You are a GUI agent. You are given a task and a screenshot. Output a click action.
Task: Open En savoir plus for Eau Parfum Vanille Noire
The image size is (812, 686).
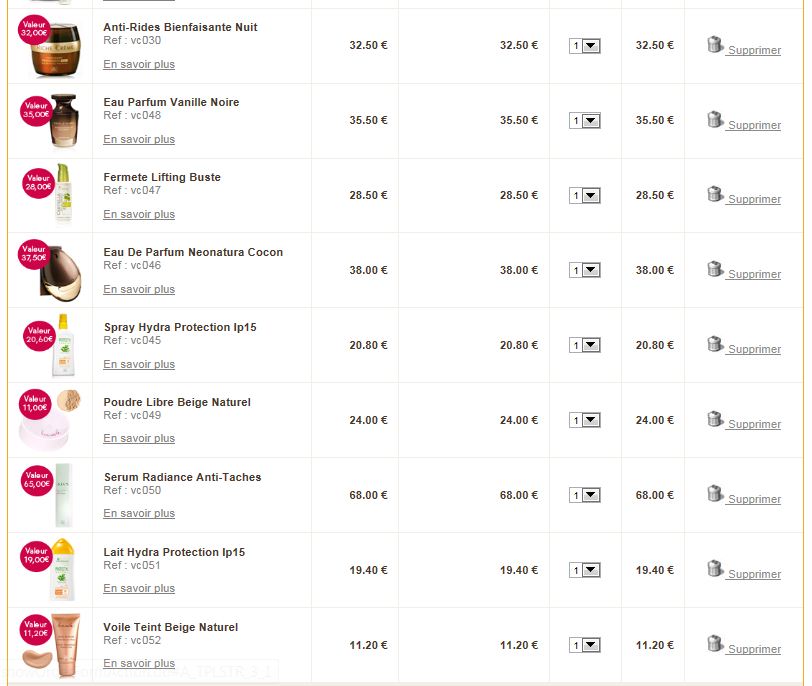(139, 139)
